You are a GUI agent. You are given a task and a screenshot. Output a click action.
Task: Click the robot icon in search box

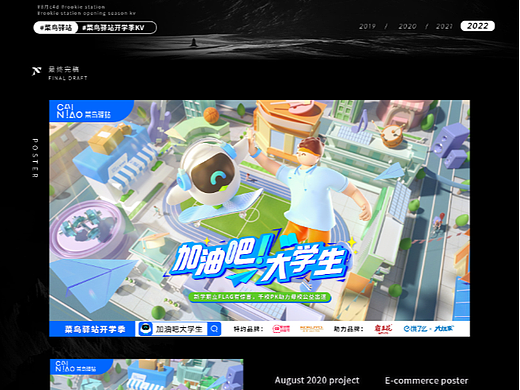pos(145,329)
